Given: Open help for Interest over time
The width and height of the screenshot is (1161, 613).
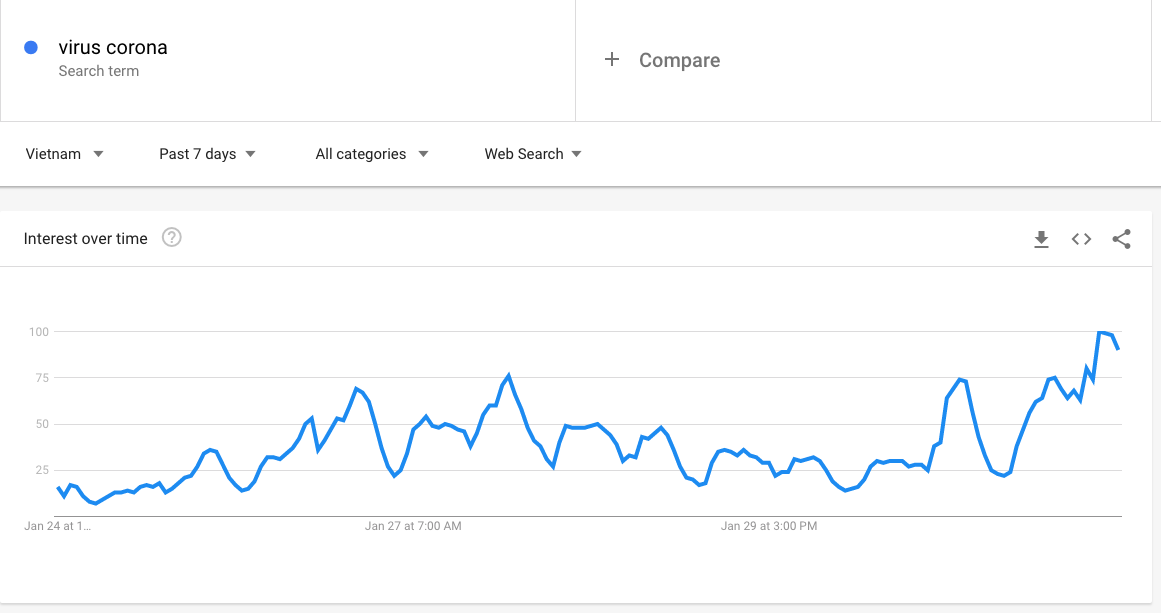Looking at the screenshot, I should 172,238.
